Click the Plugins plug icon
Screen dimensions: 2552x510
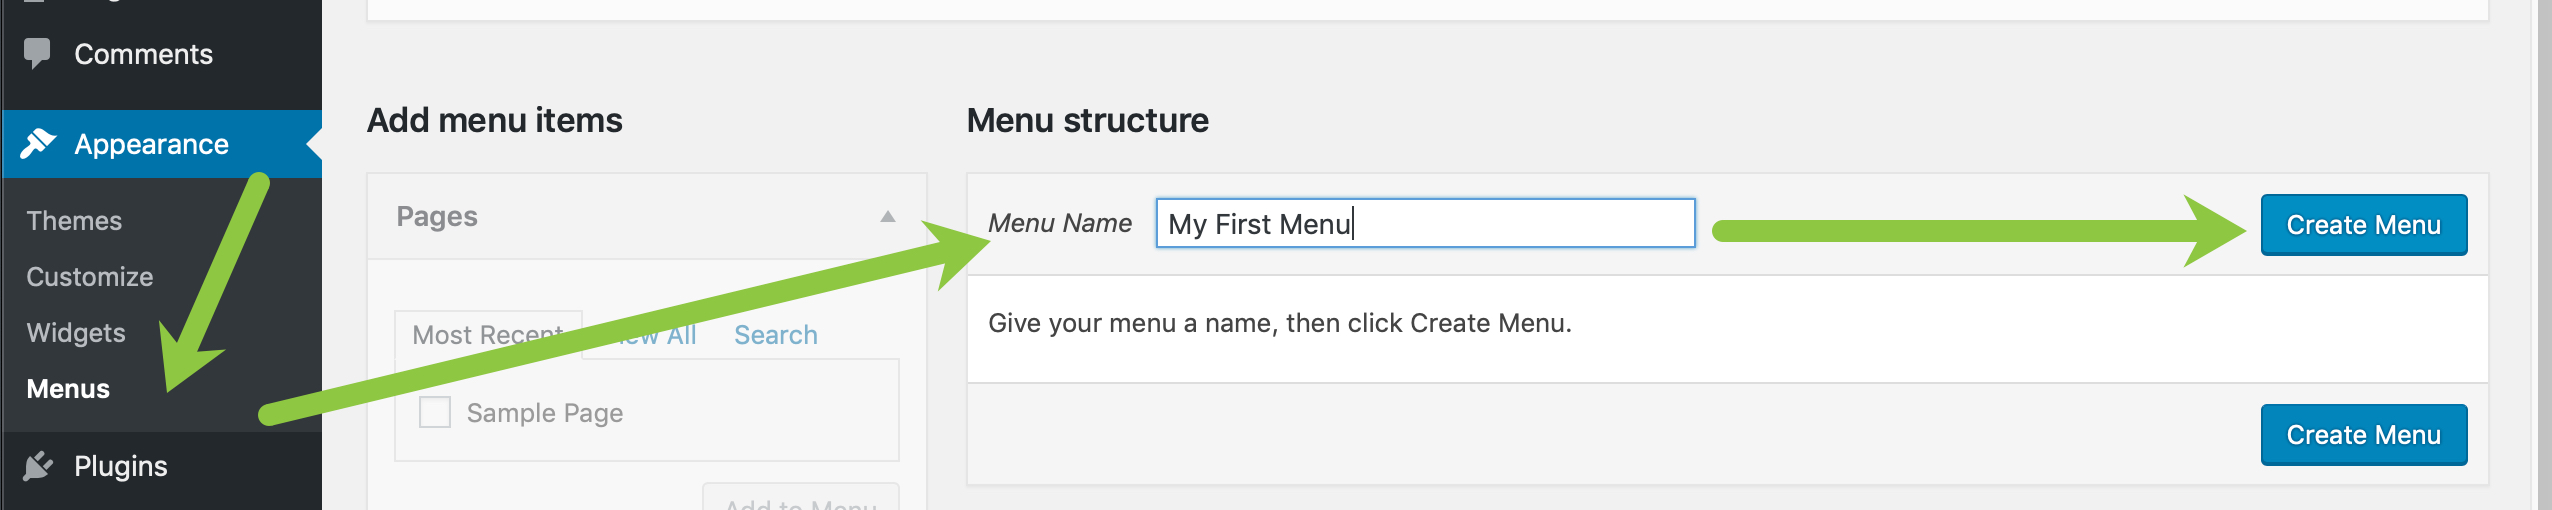coord(38,466)
